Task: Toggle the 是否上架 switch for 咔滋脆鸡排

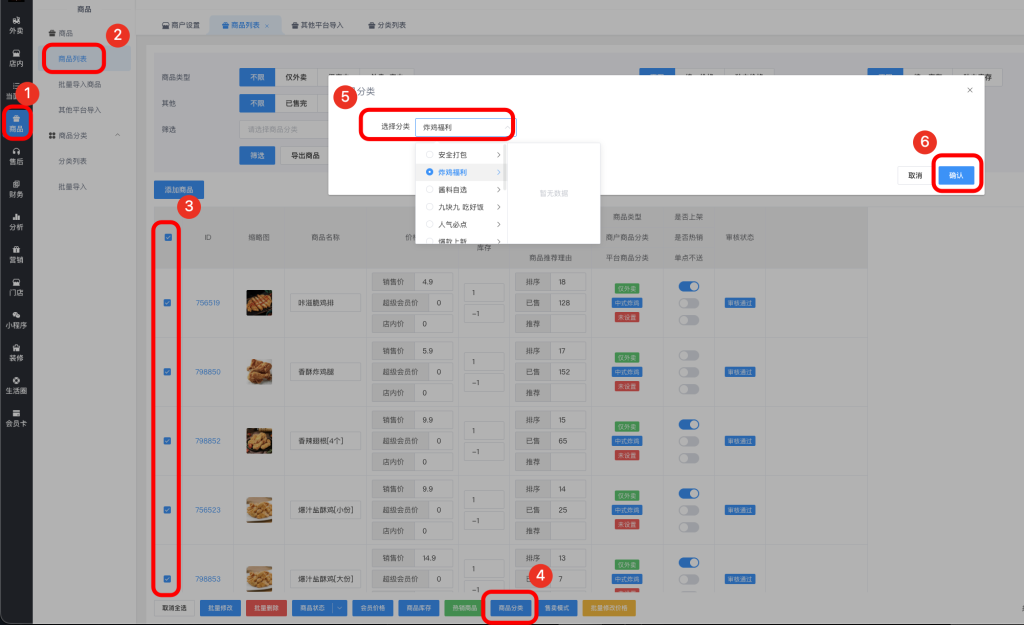Action: (x=689, y=286)
